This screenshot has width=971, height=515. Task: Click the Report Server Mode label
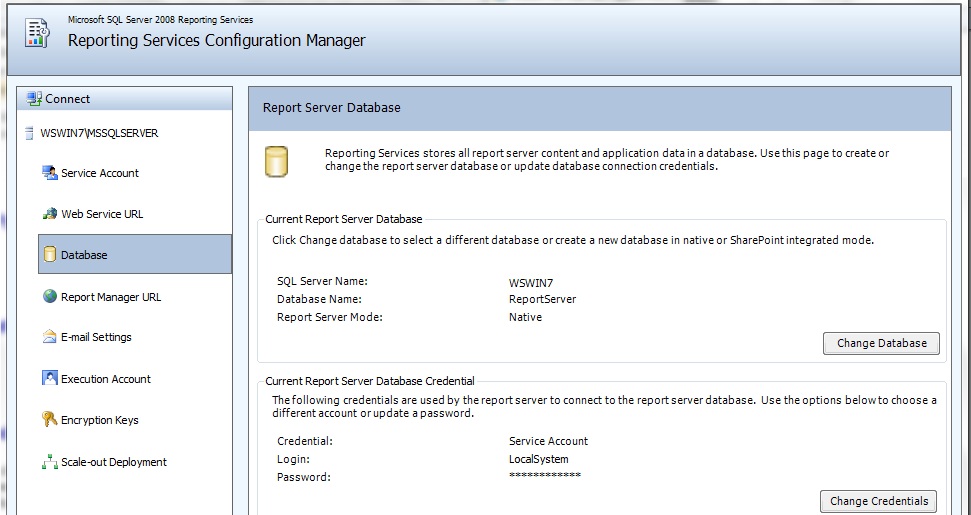[x=330, y=317]
